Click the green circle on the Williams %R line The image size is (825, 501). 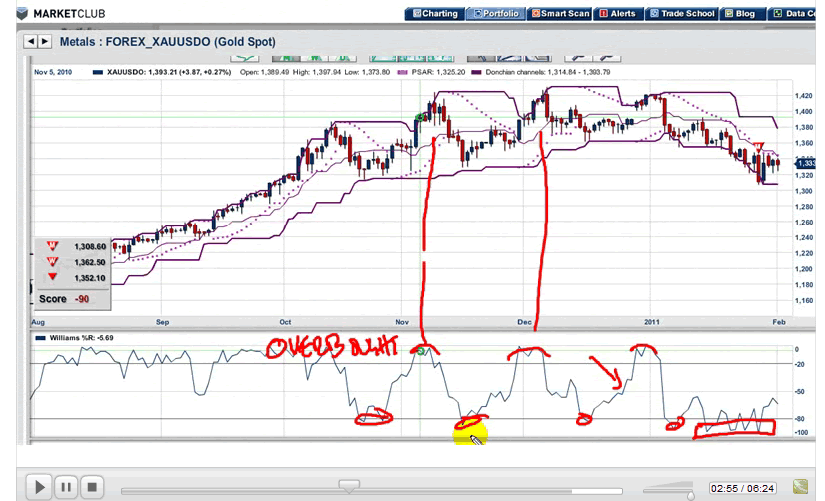pos(420,351)
